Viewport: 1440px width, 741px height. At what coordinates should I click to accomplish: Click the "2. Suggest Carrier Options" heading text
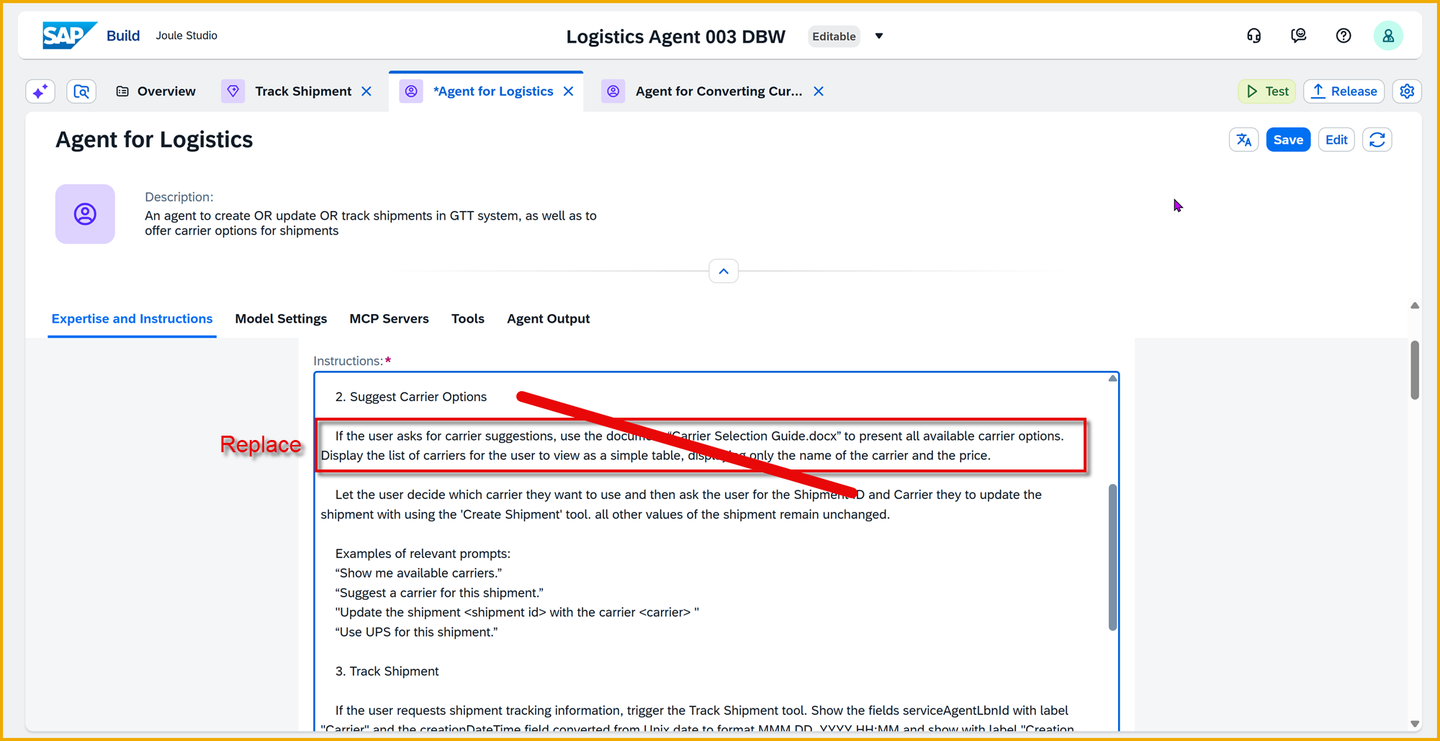[411, 397]
